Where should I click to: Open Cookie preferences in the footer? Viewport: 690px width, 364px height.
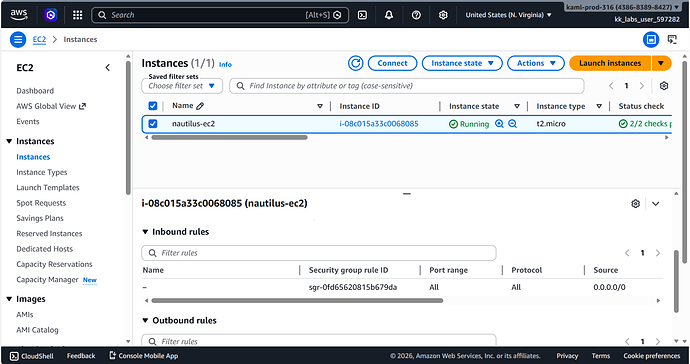(652, 356)
